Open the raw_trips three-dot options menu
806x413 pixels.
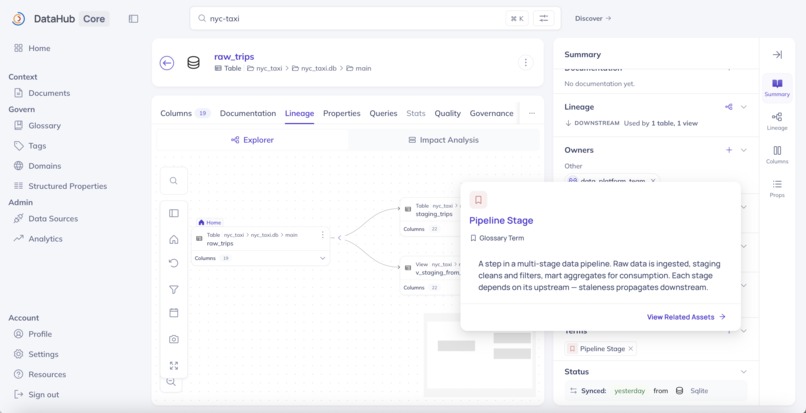525,63
